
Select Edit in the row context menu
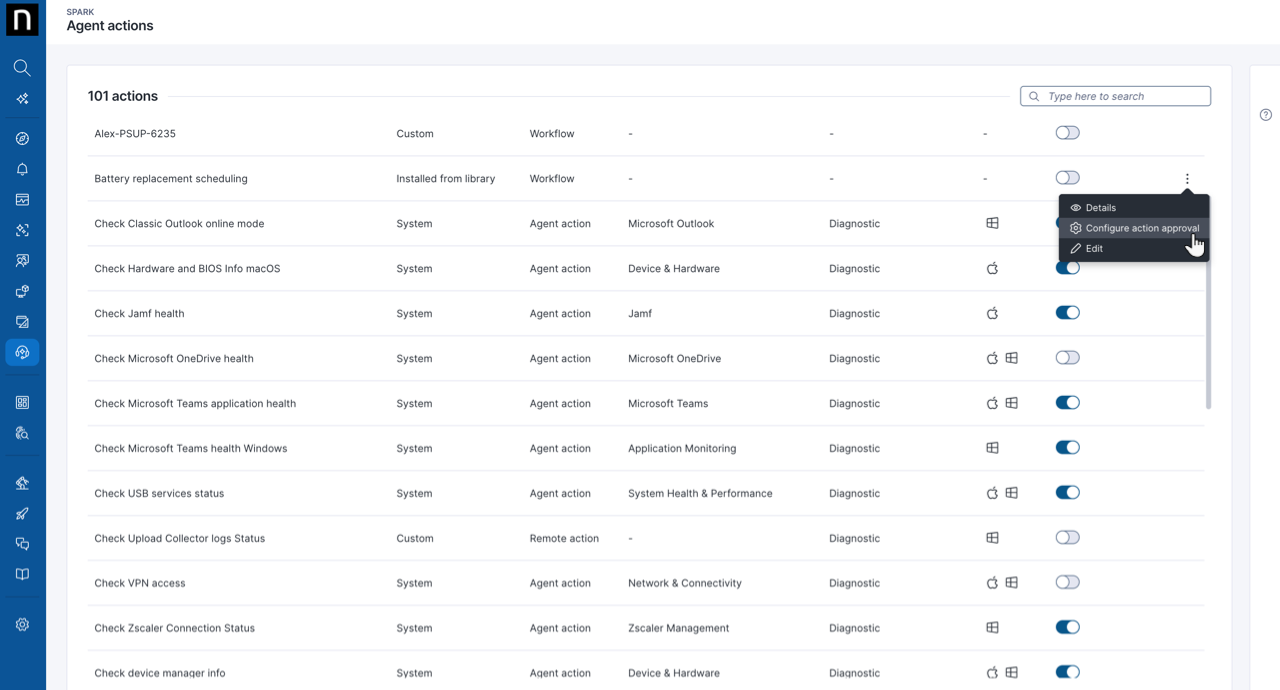tap(1094, 249)
